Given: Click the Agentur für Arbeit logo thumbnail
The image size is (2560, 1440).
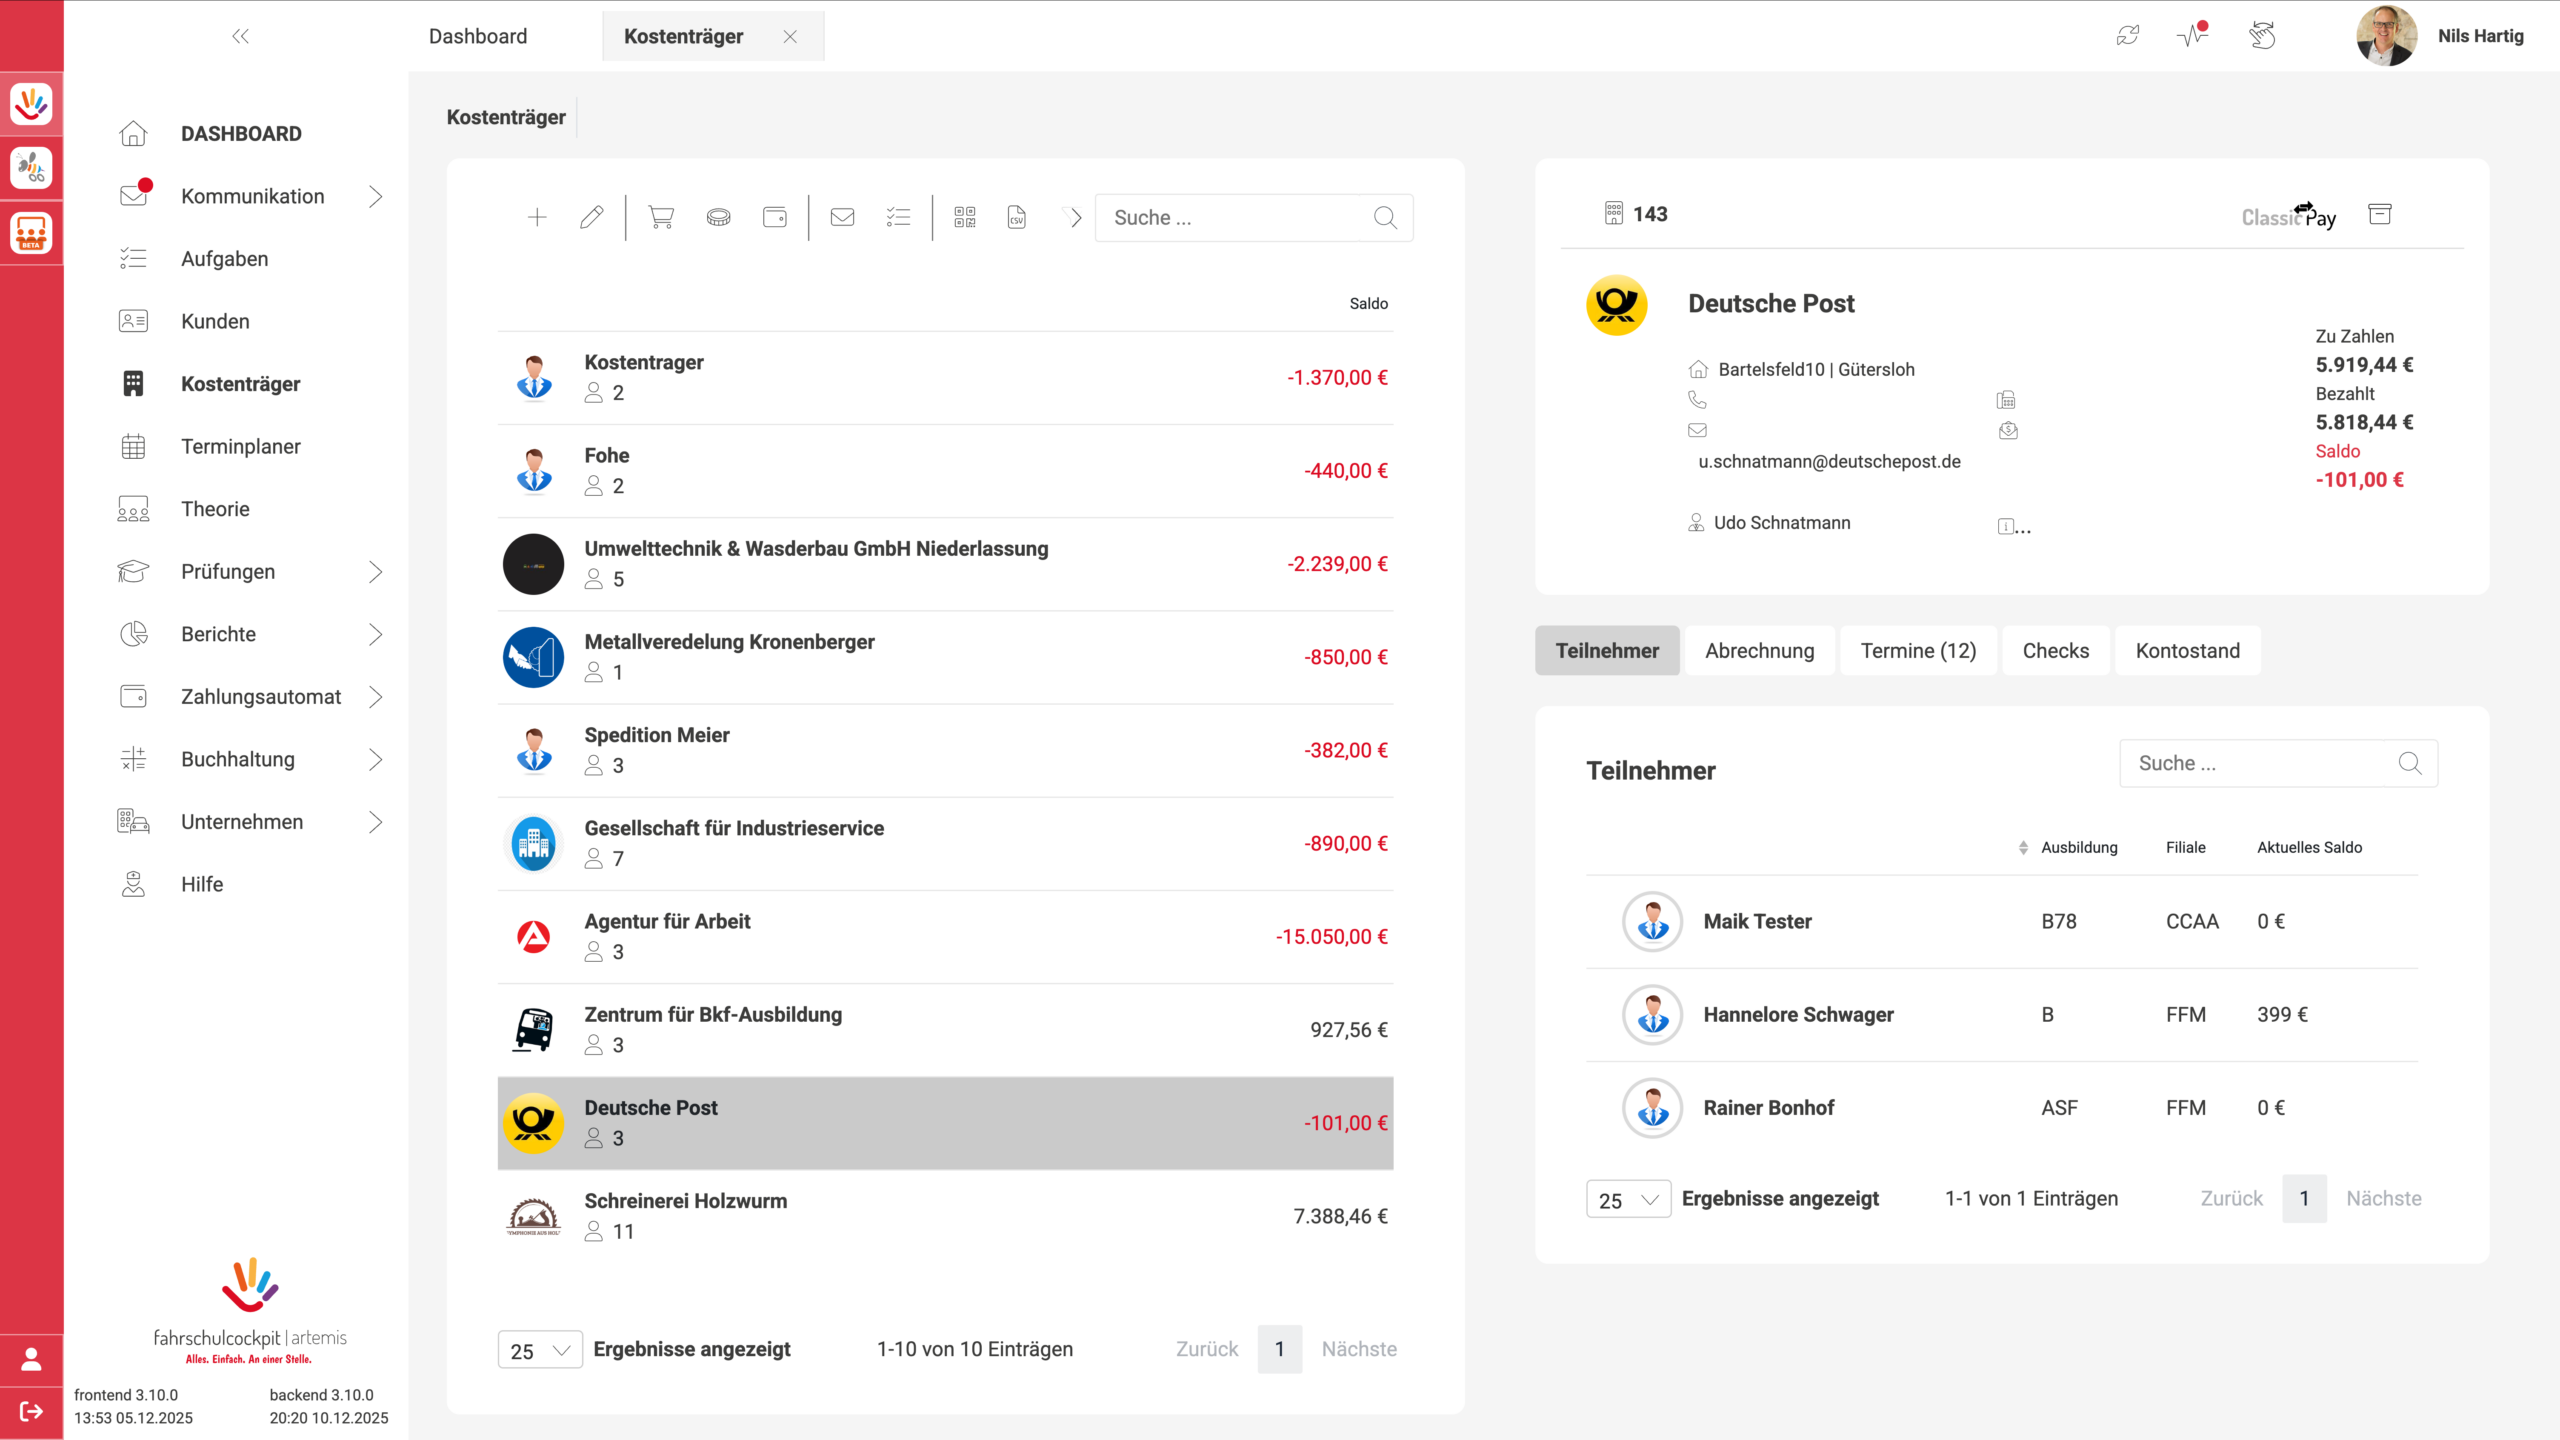Looking at the screenshot, I should coord(533,937).
